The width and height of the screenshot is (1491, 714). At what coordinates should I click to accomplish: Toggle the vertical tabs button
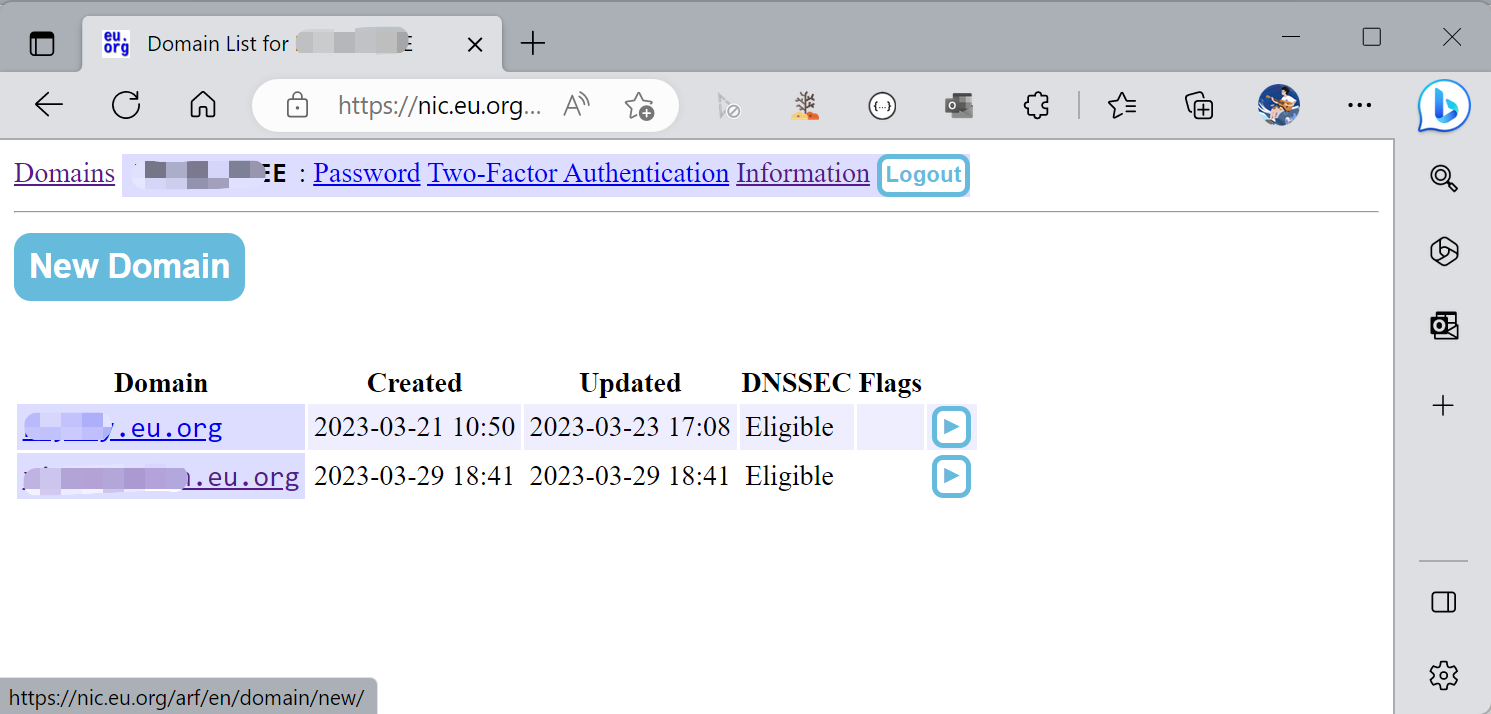click(x=42, y=44)
